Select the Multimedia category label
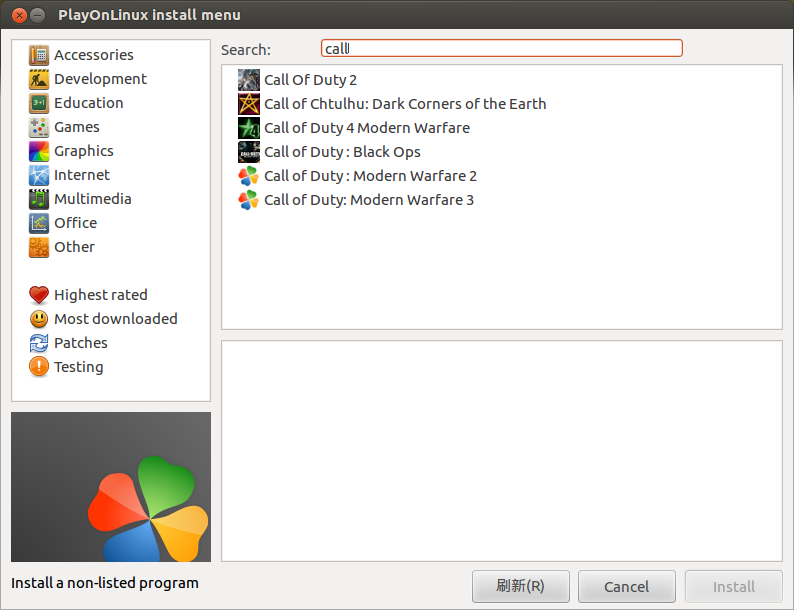 coord(93,199)
